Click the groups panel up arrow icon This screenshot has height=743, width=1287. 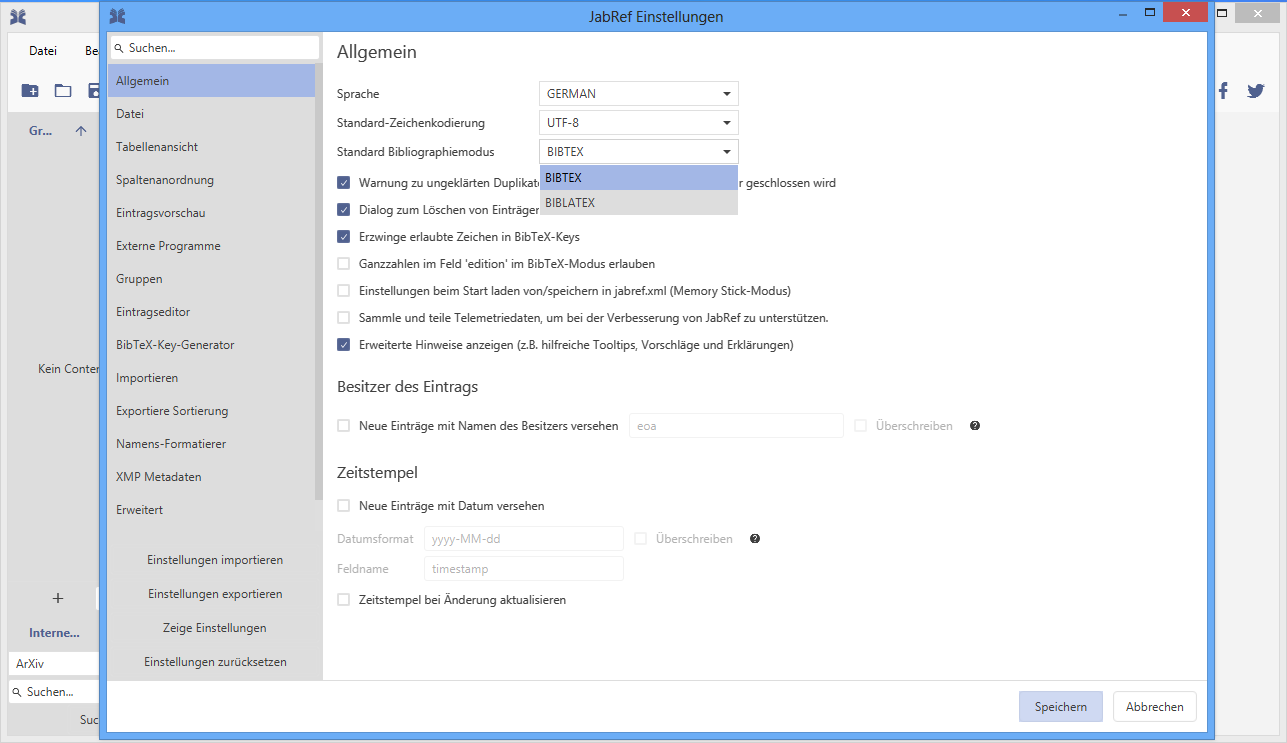coord(81,131)
